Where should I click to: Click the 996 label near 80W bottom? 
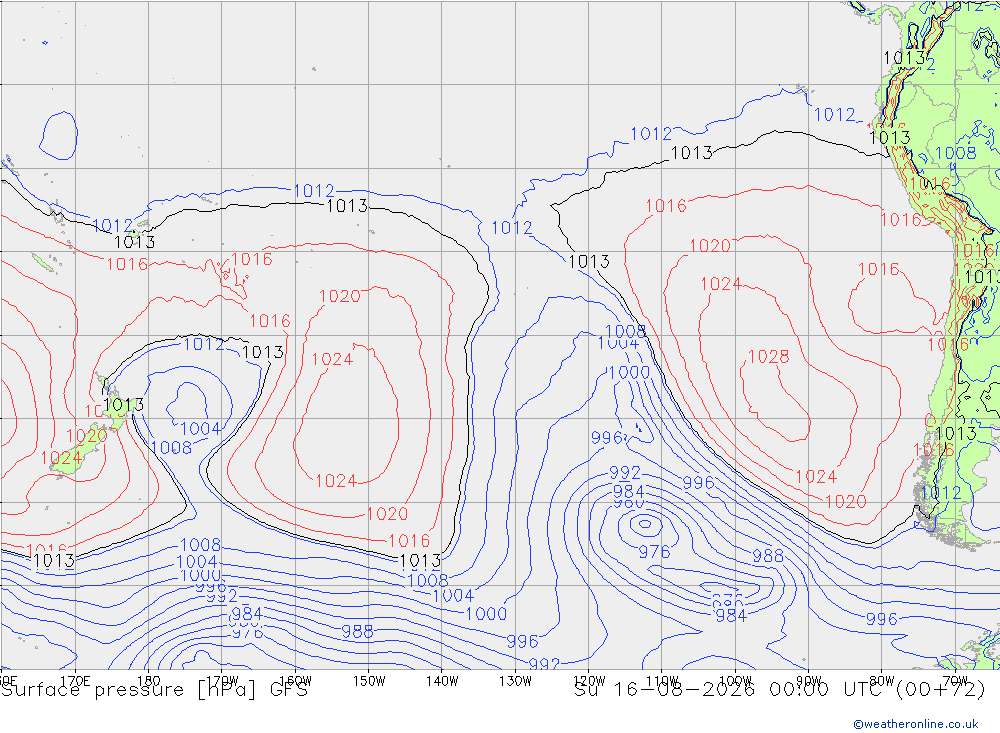(881, 619)
